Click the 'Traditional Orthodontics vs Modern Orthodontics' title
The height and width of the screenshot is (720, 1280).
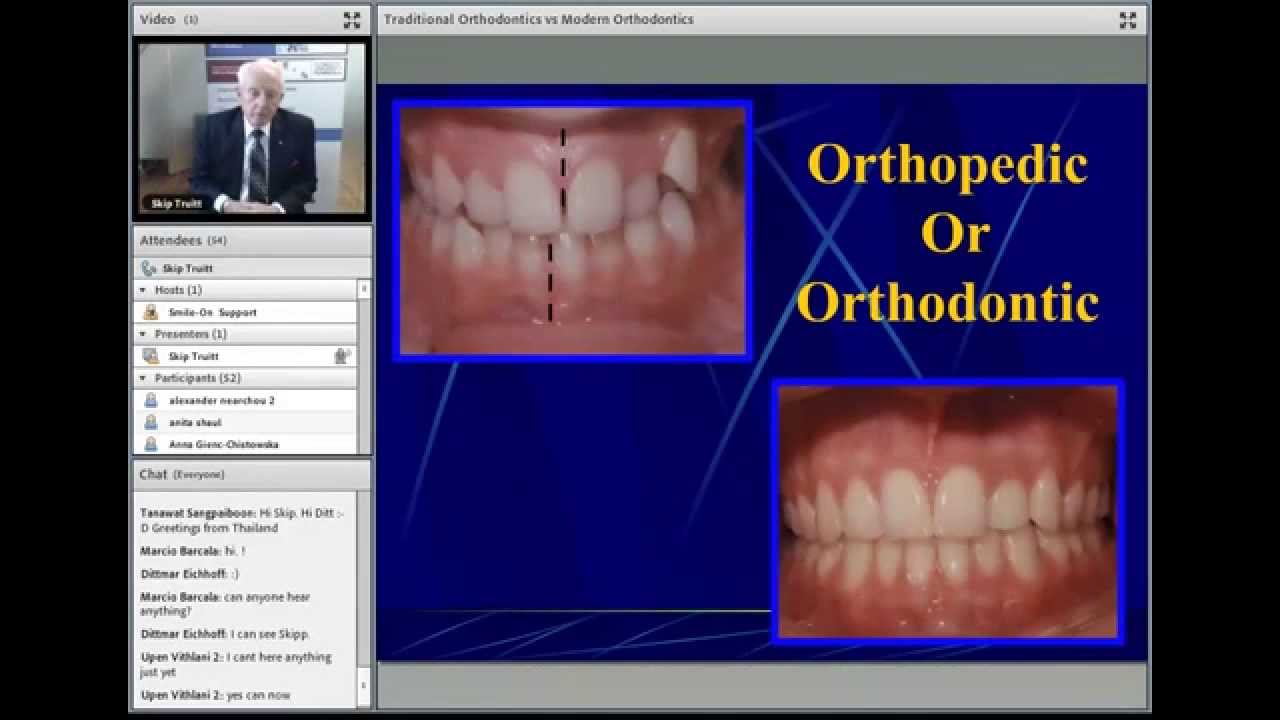[x=538, y=19]
